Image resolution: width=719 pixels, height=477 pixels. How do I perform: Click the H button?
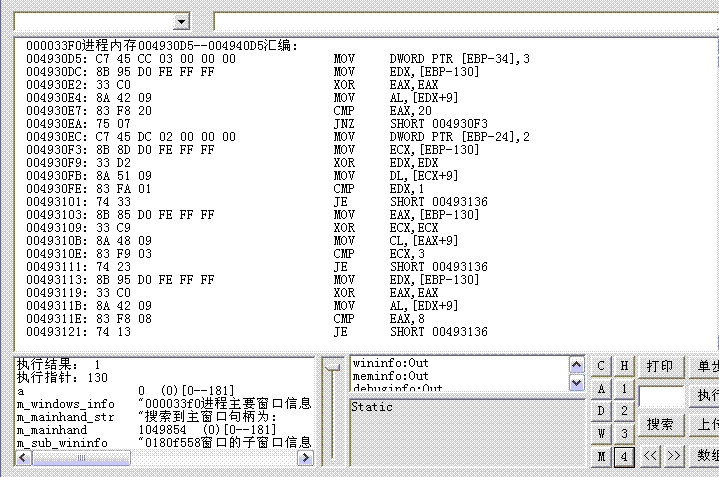point(624,366)
